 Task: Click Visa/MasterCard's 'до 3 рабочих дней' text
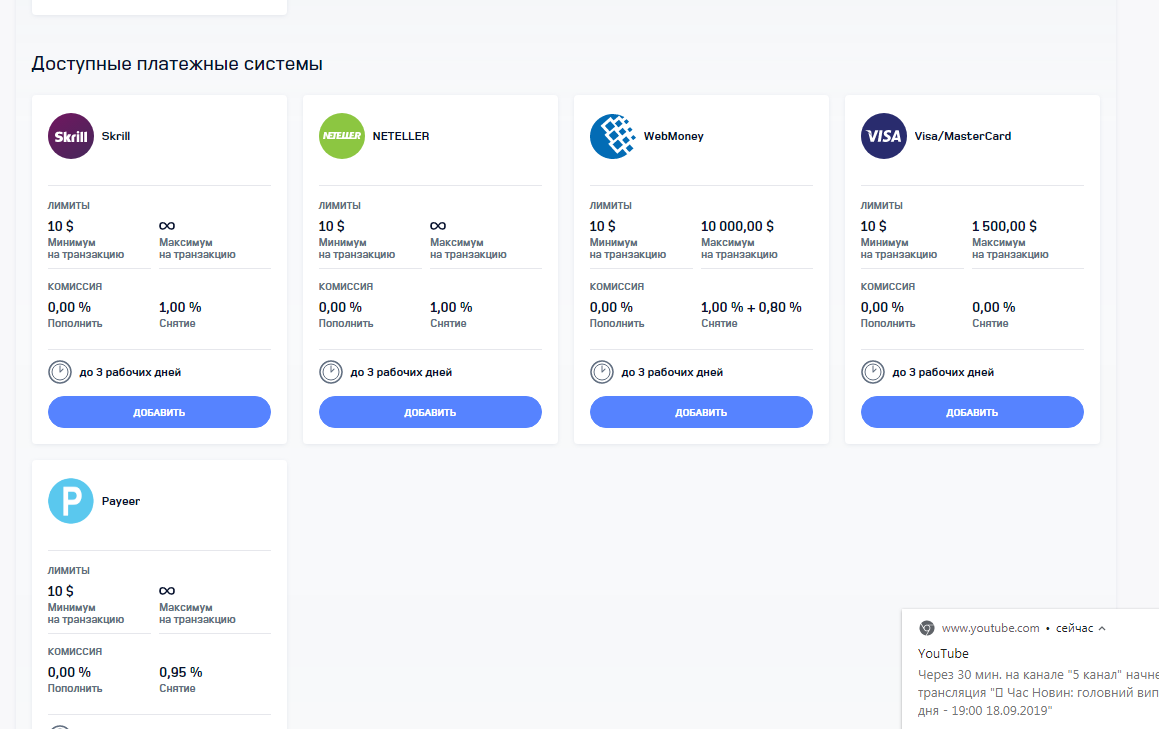pyautogui.click(x=942, y=372)
